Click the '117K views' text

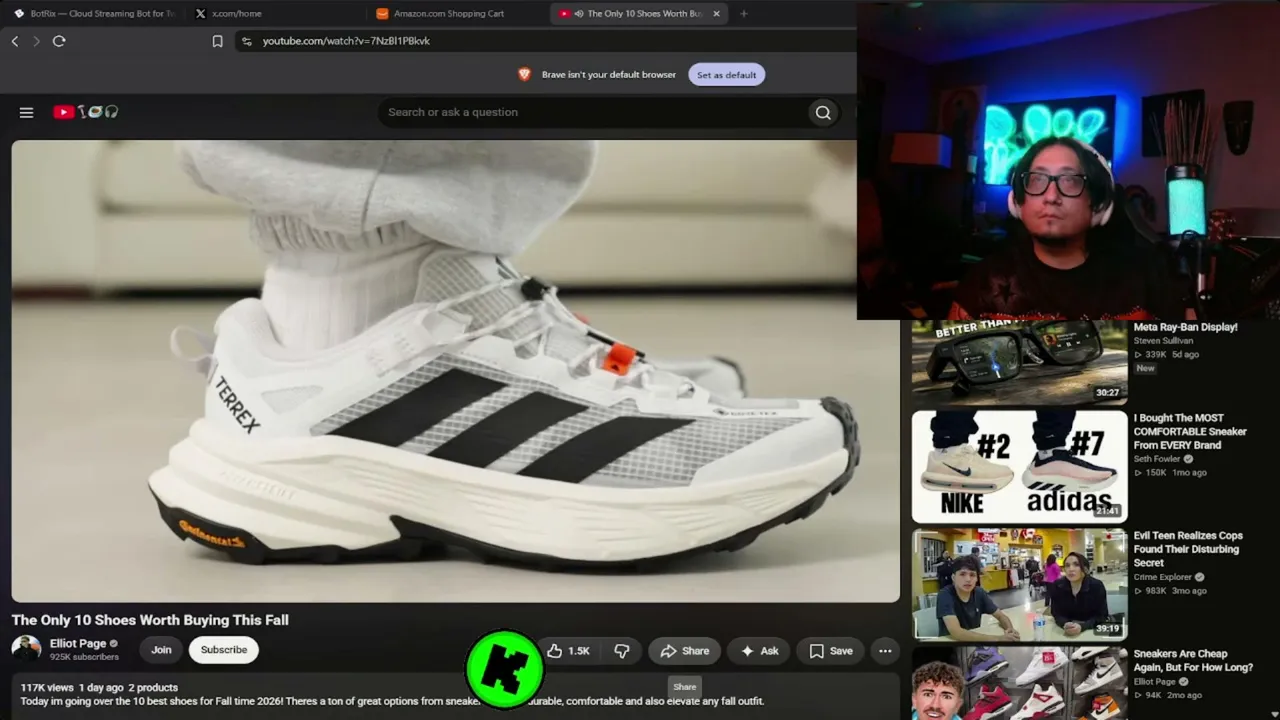pos(47,688)
